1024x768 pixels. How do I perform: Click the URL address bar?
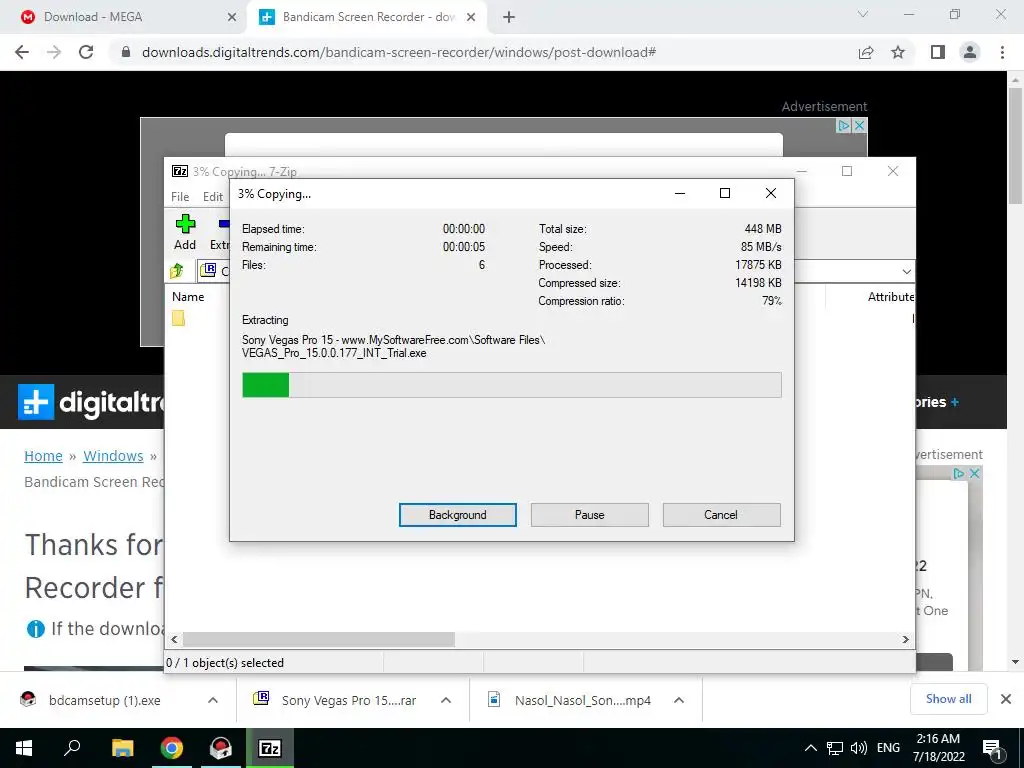398,52
